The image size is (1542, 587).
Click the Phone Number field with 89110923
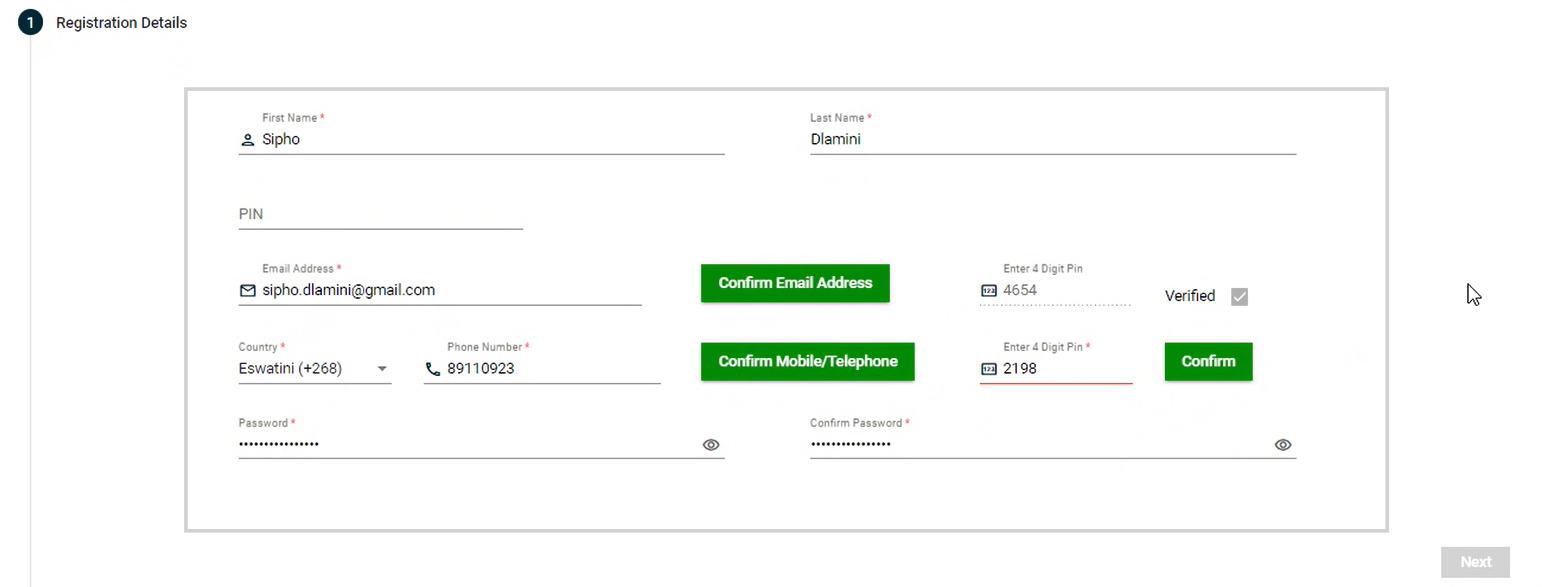[550, 369]
